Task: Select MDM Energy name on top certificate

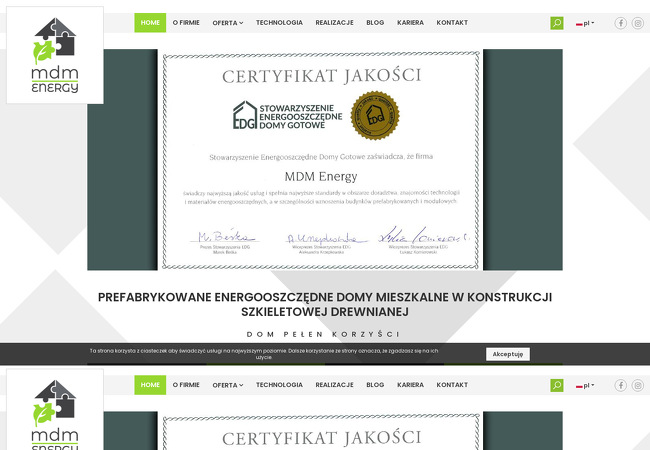Action: coord(321,177)
